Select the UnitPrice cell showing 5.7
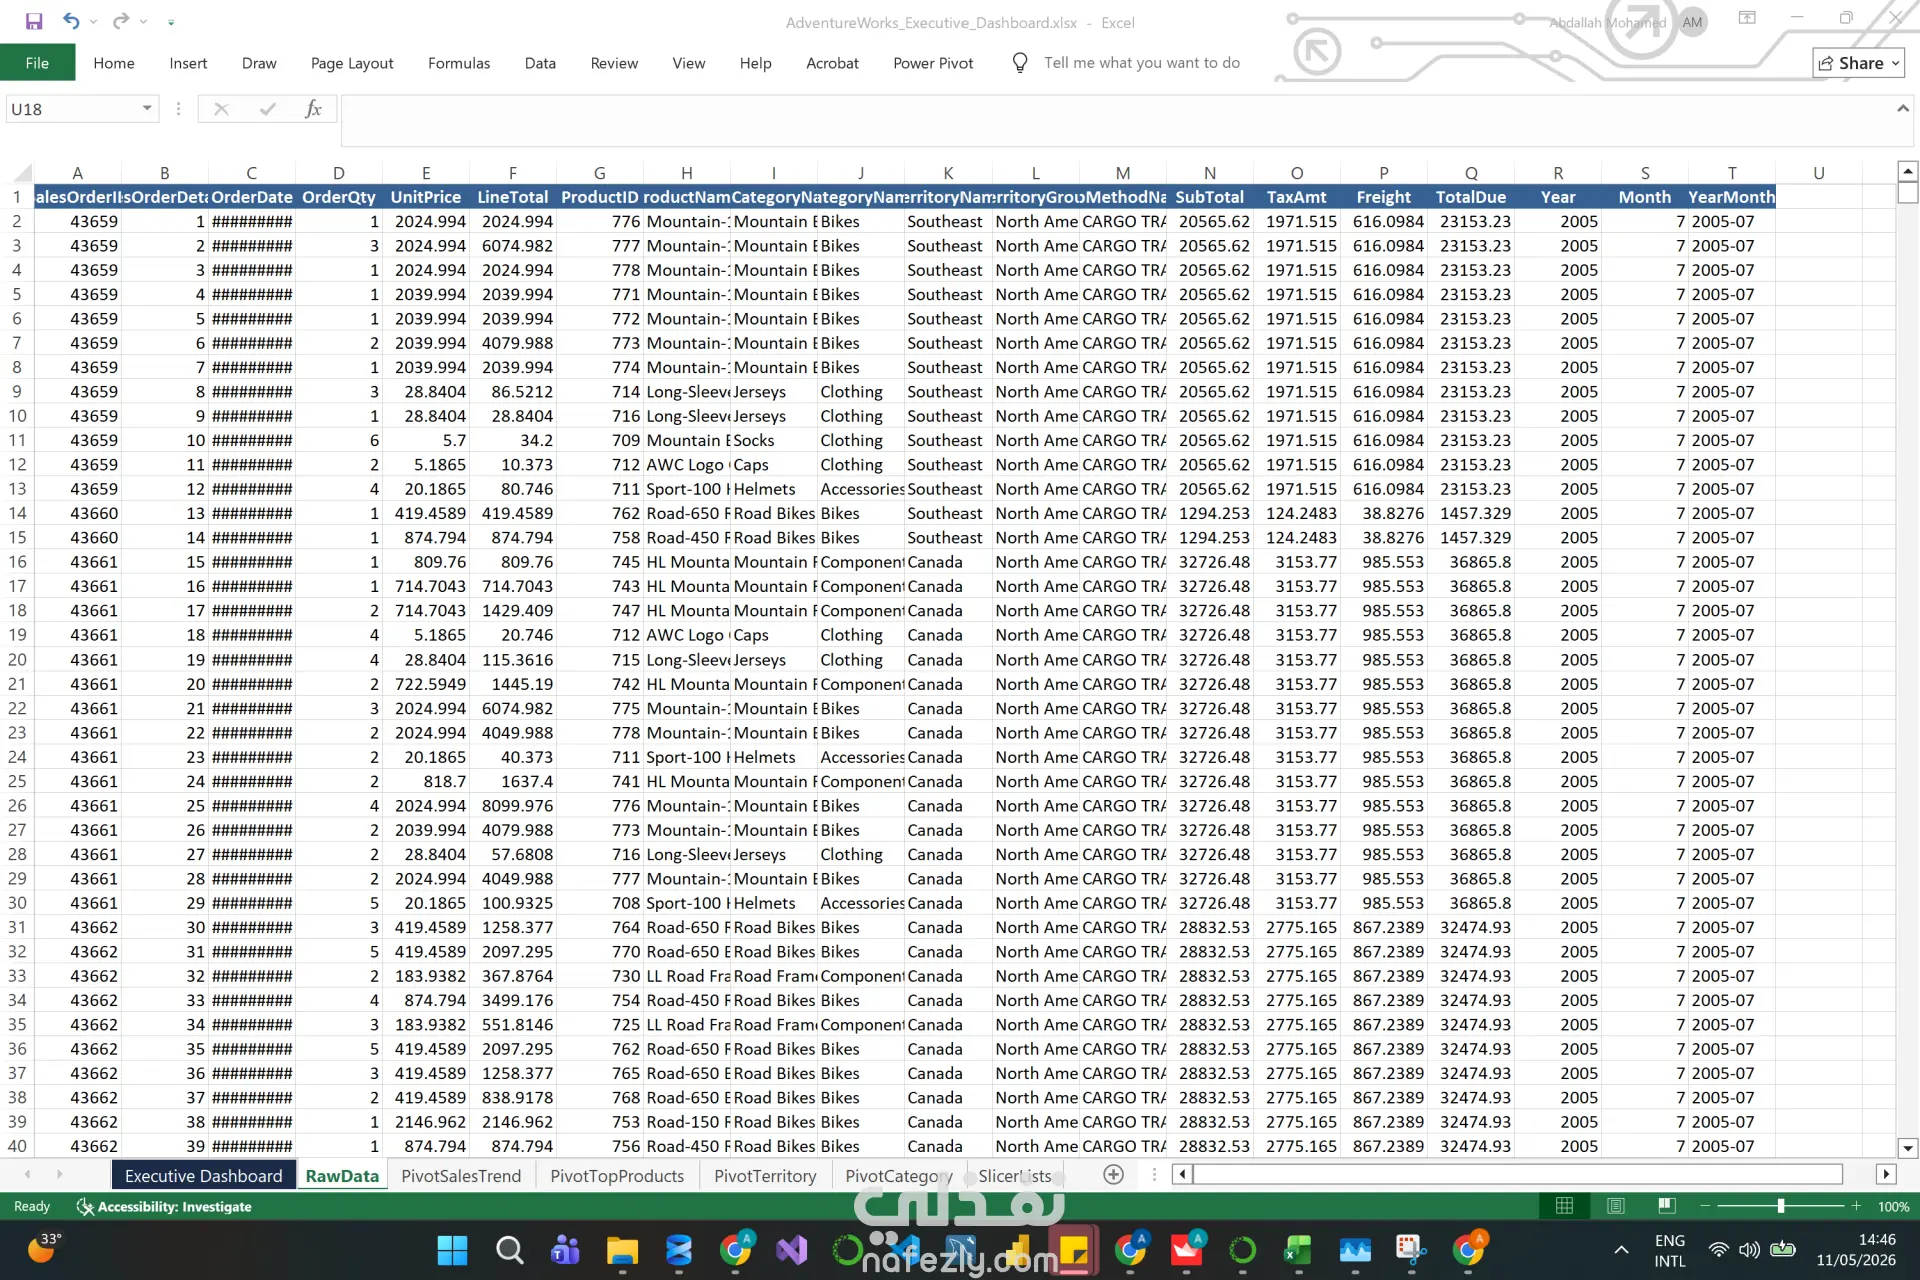 pos(425,440)
